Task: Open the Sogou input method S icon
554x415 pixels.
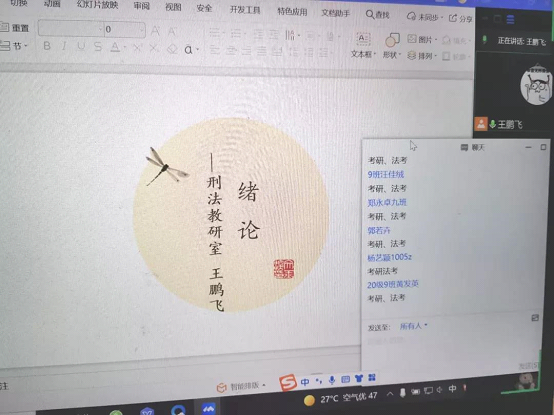Action: click(288, 382)
